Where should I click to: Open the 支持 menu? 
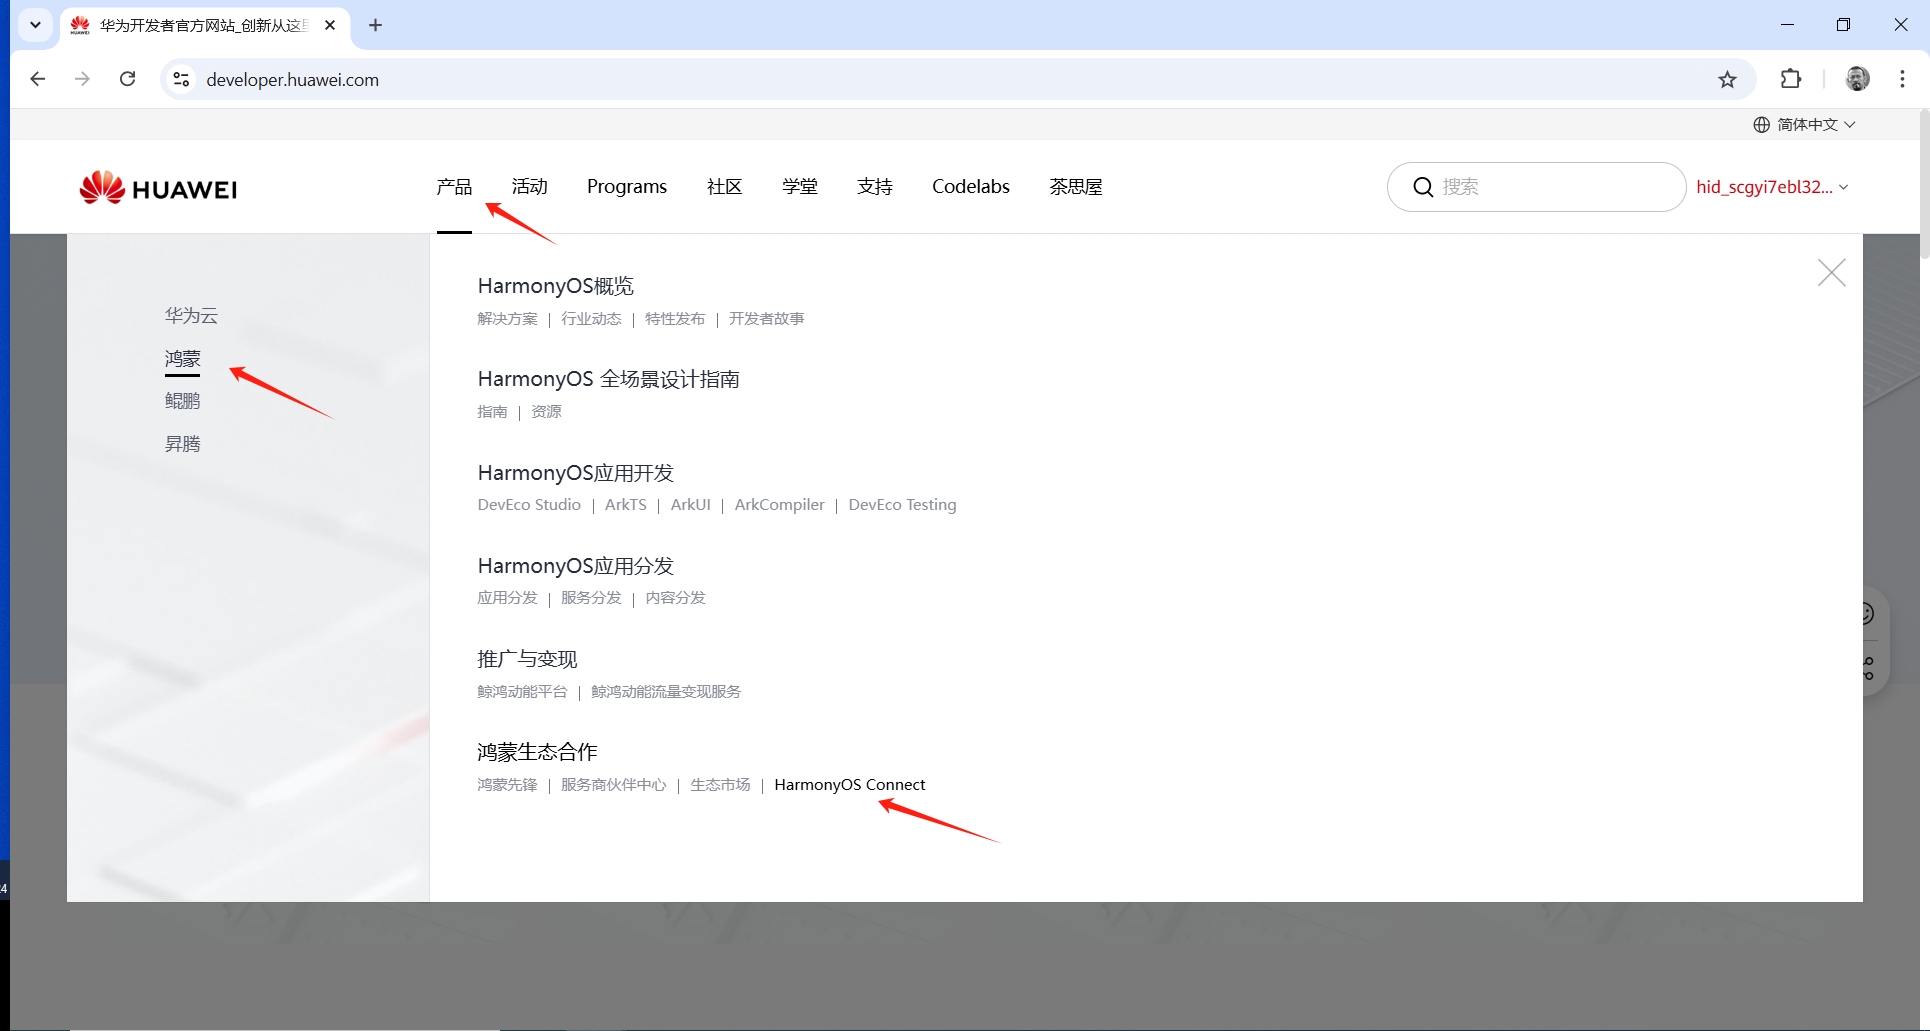click(875, 187)
